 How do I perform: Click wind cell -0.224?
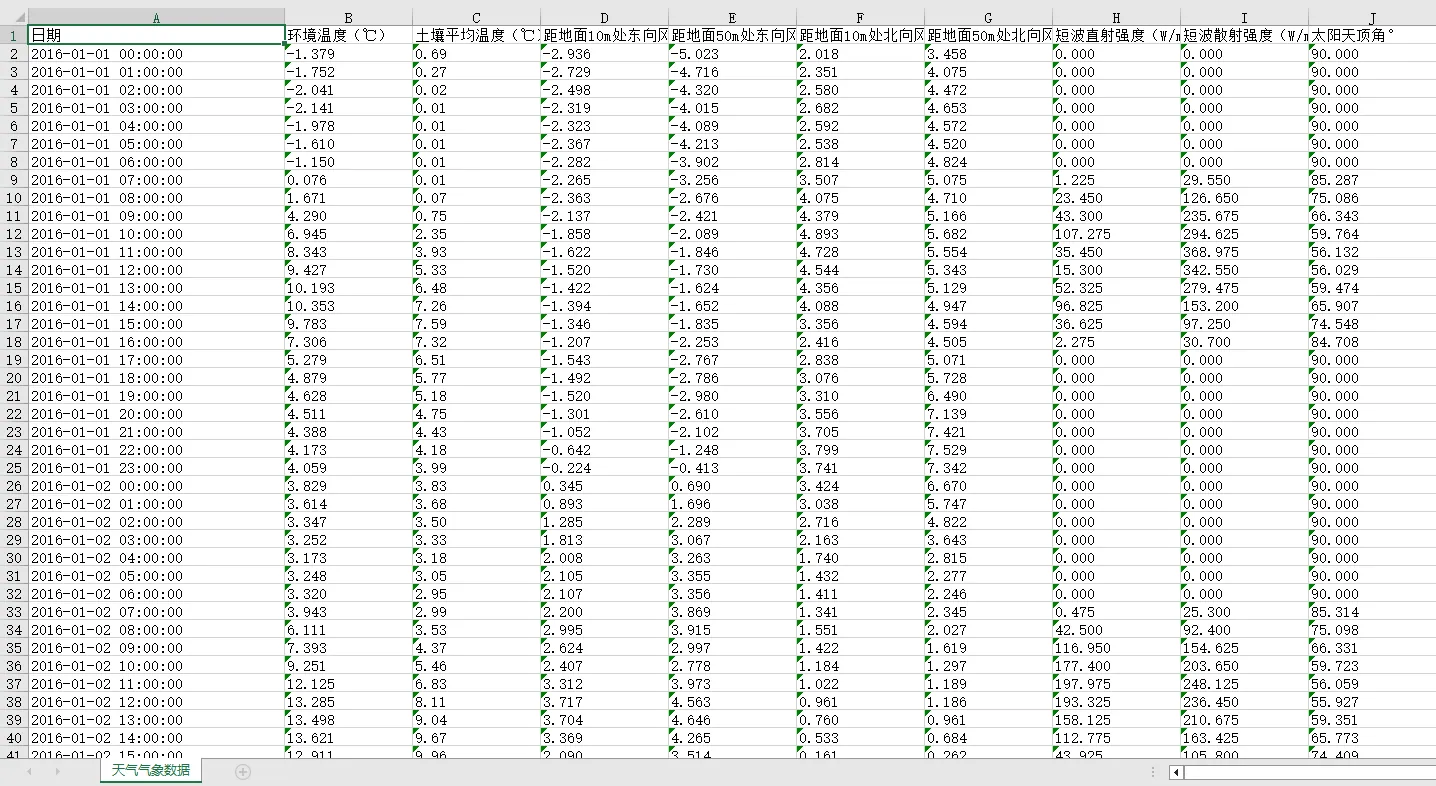pyautogui.click(x=604, y=468)
